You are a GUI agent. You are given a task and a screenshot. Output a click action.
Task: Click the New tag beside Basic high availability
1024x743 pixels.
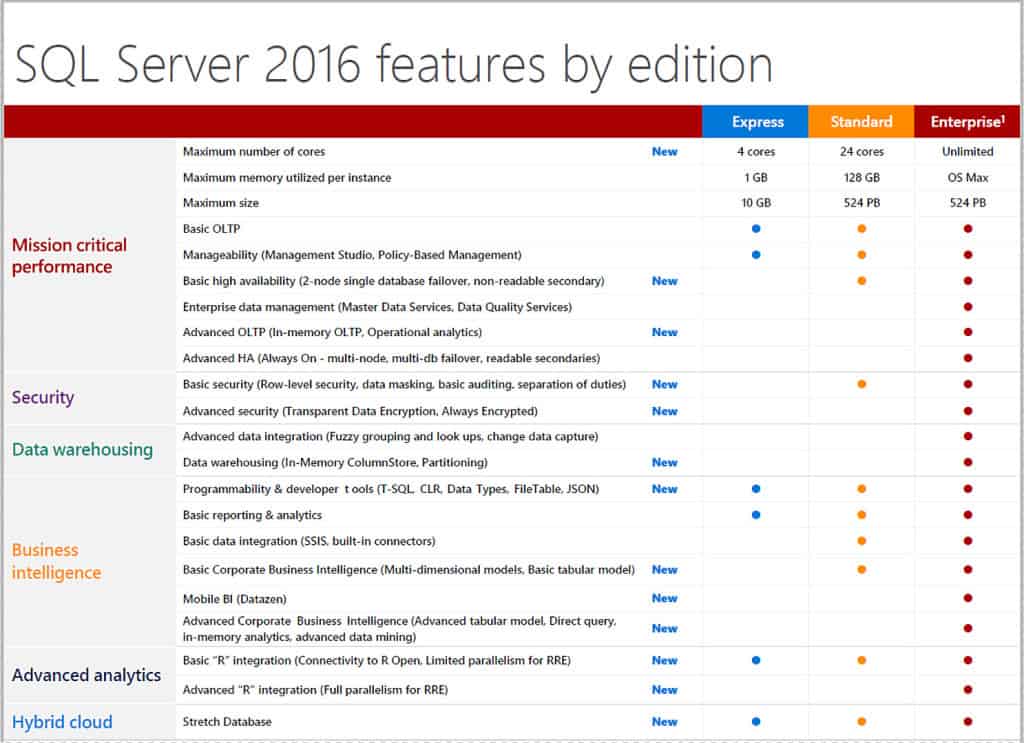click(x=664, y=281)
